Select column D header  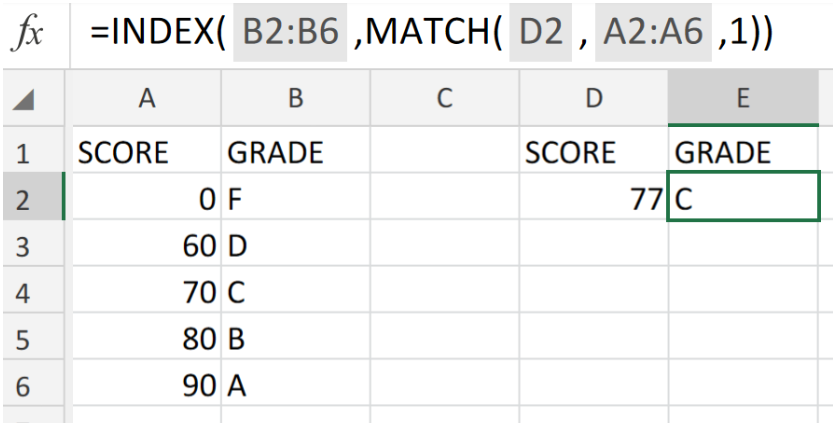point(593,98)
